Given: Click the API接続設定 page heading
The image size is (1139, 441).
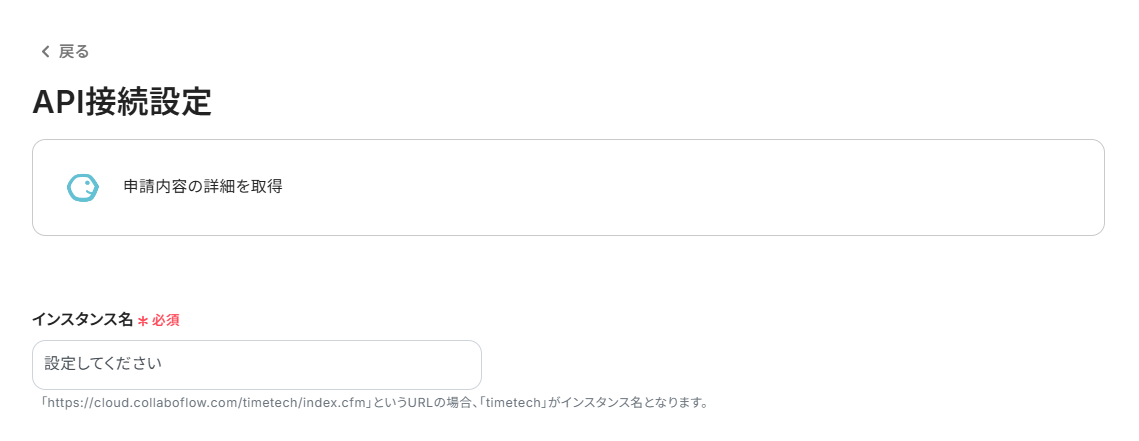Looking at the screenshot, I should click(x=122, y=102).
